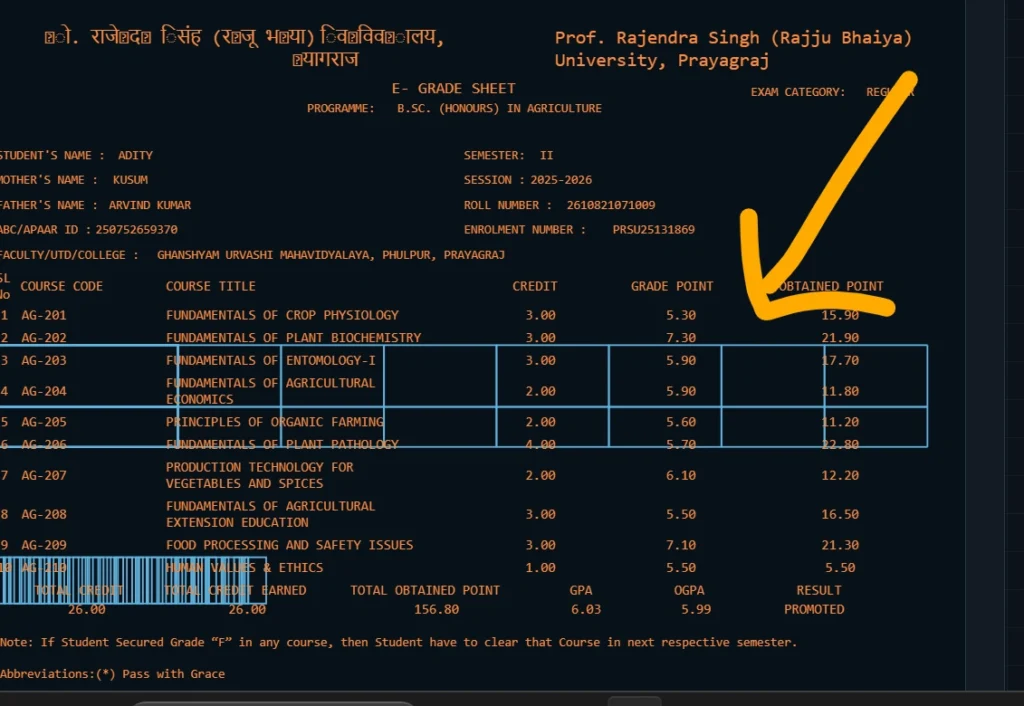
Task: Click "FUNDAMENTALS OF CROP PHYSIOLOGY" course title
Action: [x=282, y=315]
